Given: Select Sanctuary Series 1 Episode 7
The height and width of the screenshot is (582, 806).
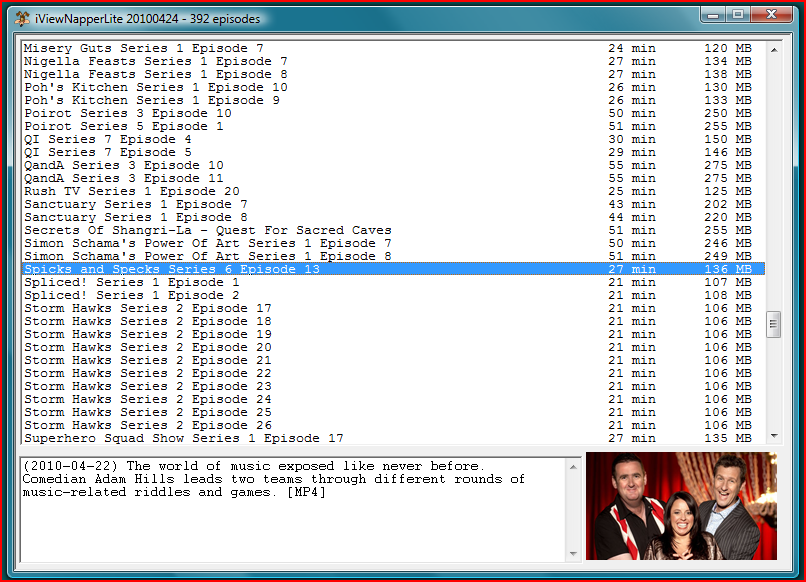Looking at the screenshot, I should (x=394, y=204).
